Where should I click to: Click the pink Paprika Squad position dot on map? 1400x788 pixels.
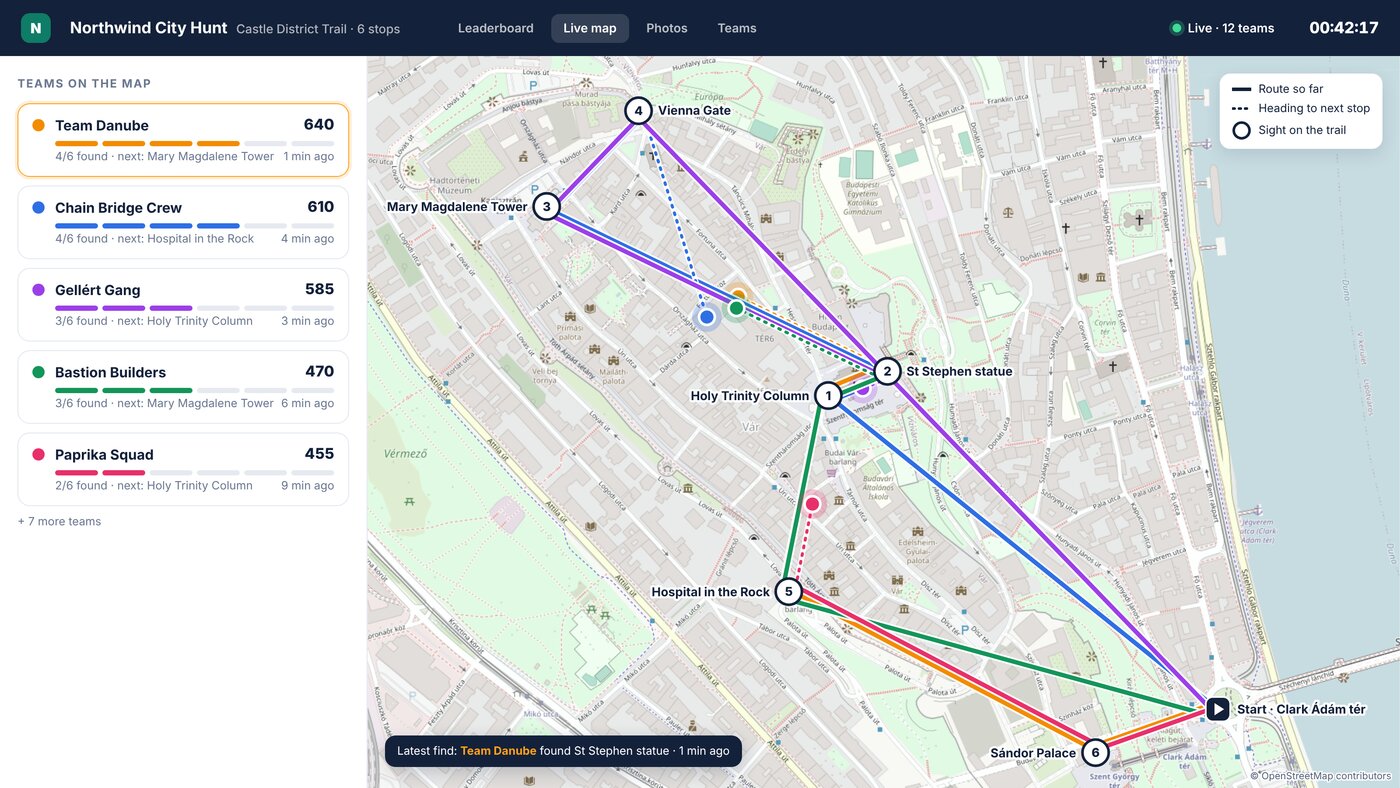[813, 504]
